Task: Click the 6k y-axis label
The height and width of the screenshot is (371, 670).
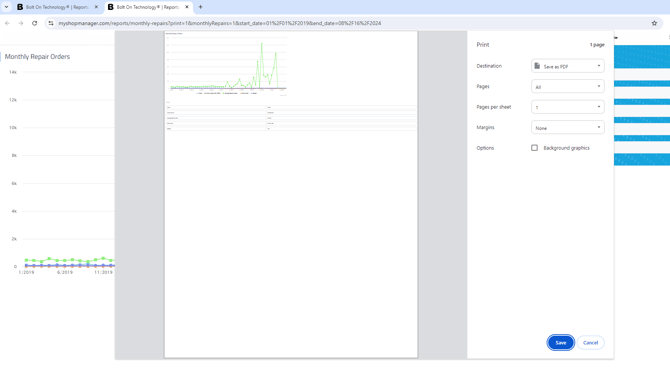Action: [x=15, y=183]
